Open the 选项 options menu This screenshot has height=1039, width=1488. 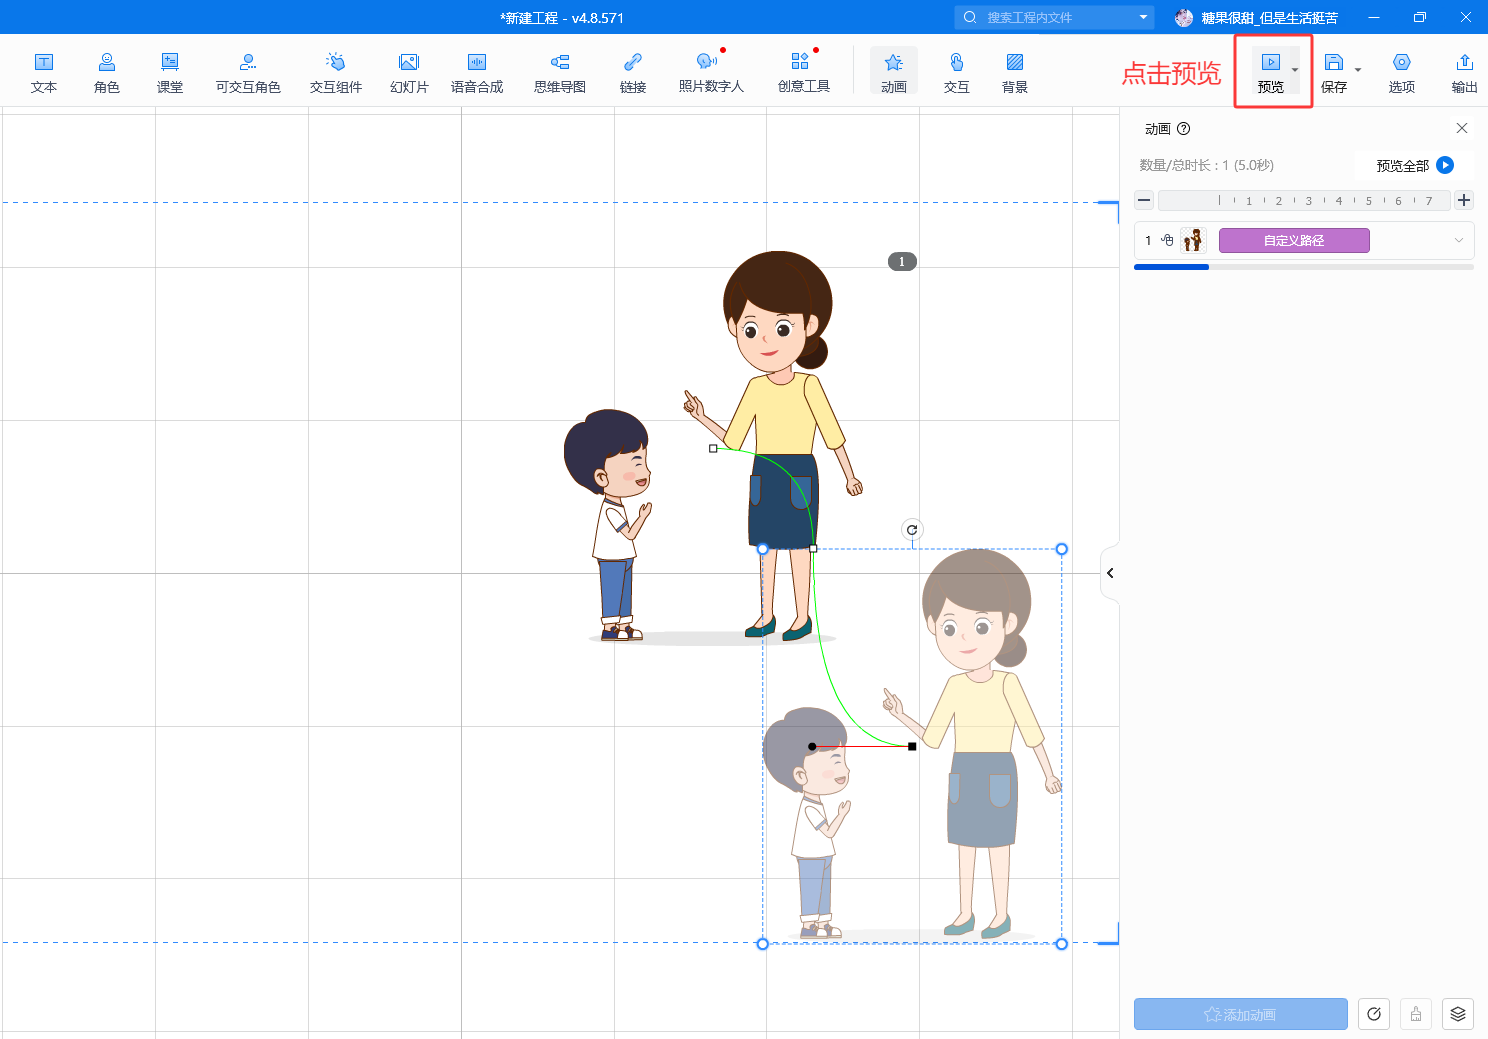coord(1401,72)
